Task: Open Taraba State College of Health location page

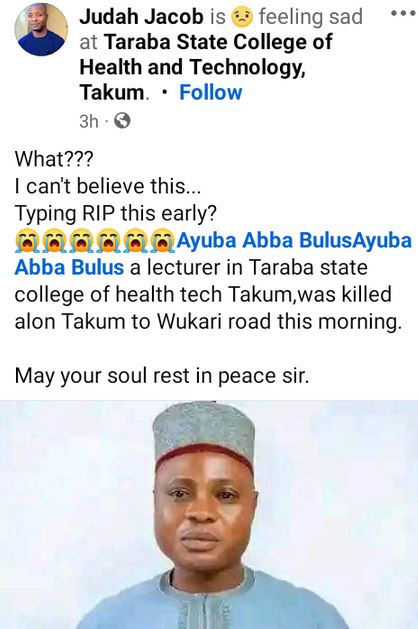Action: pos(205,67)
